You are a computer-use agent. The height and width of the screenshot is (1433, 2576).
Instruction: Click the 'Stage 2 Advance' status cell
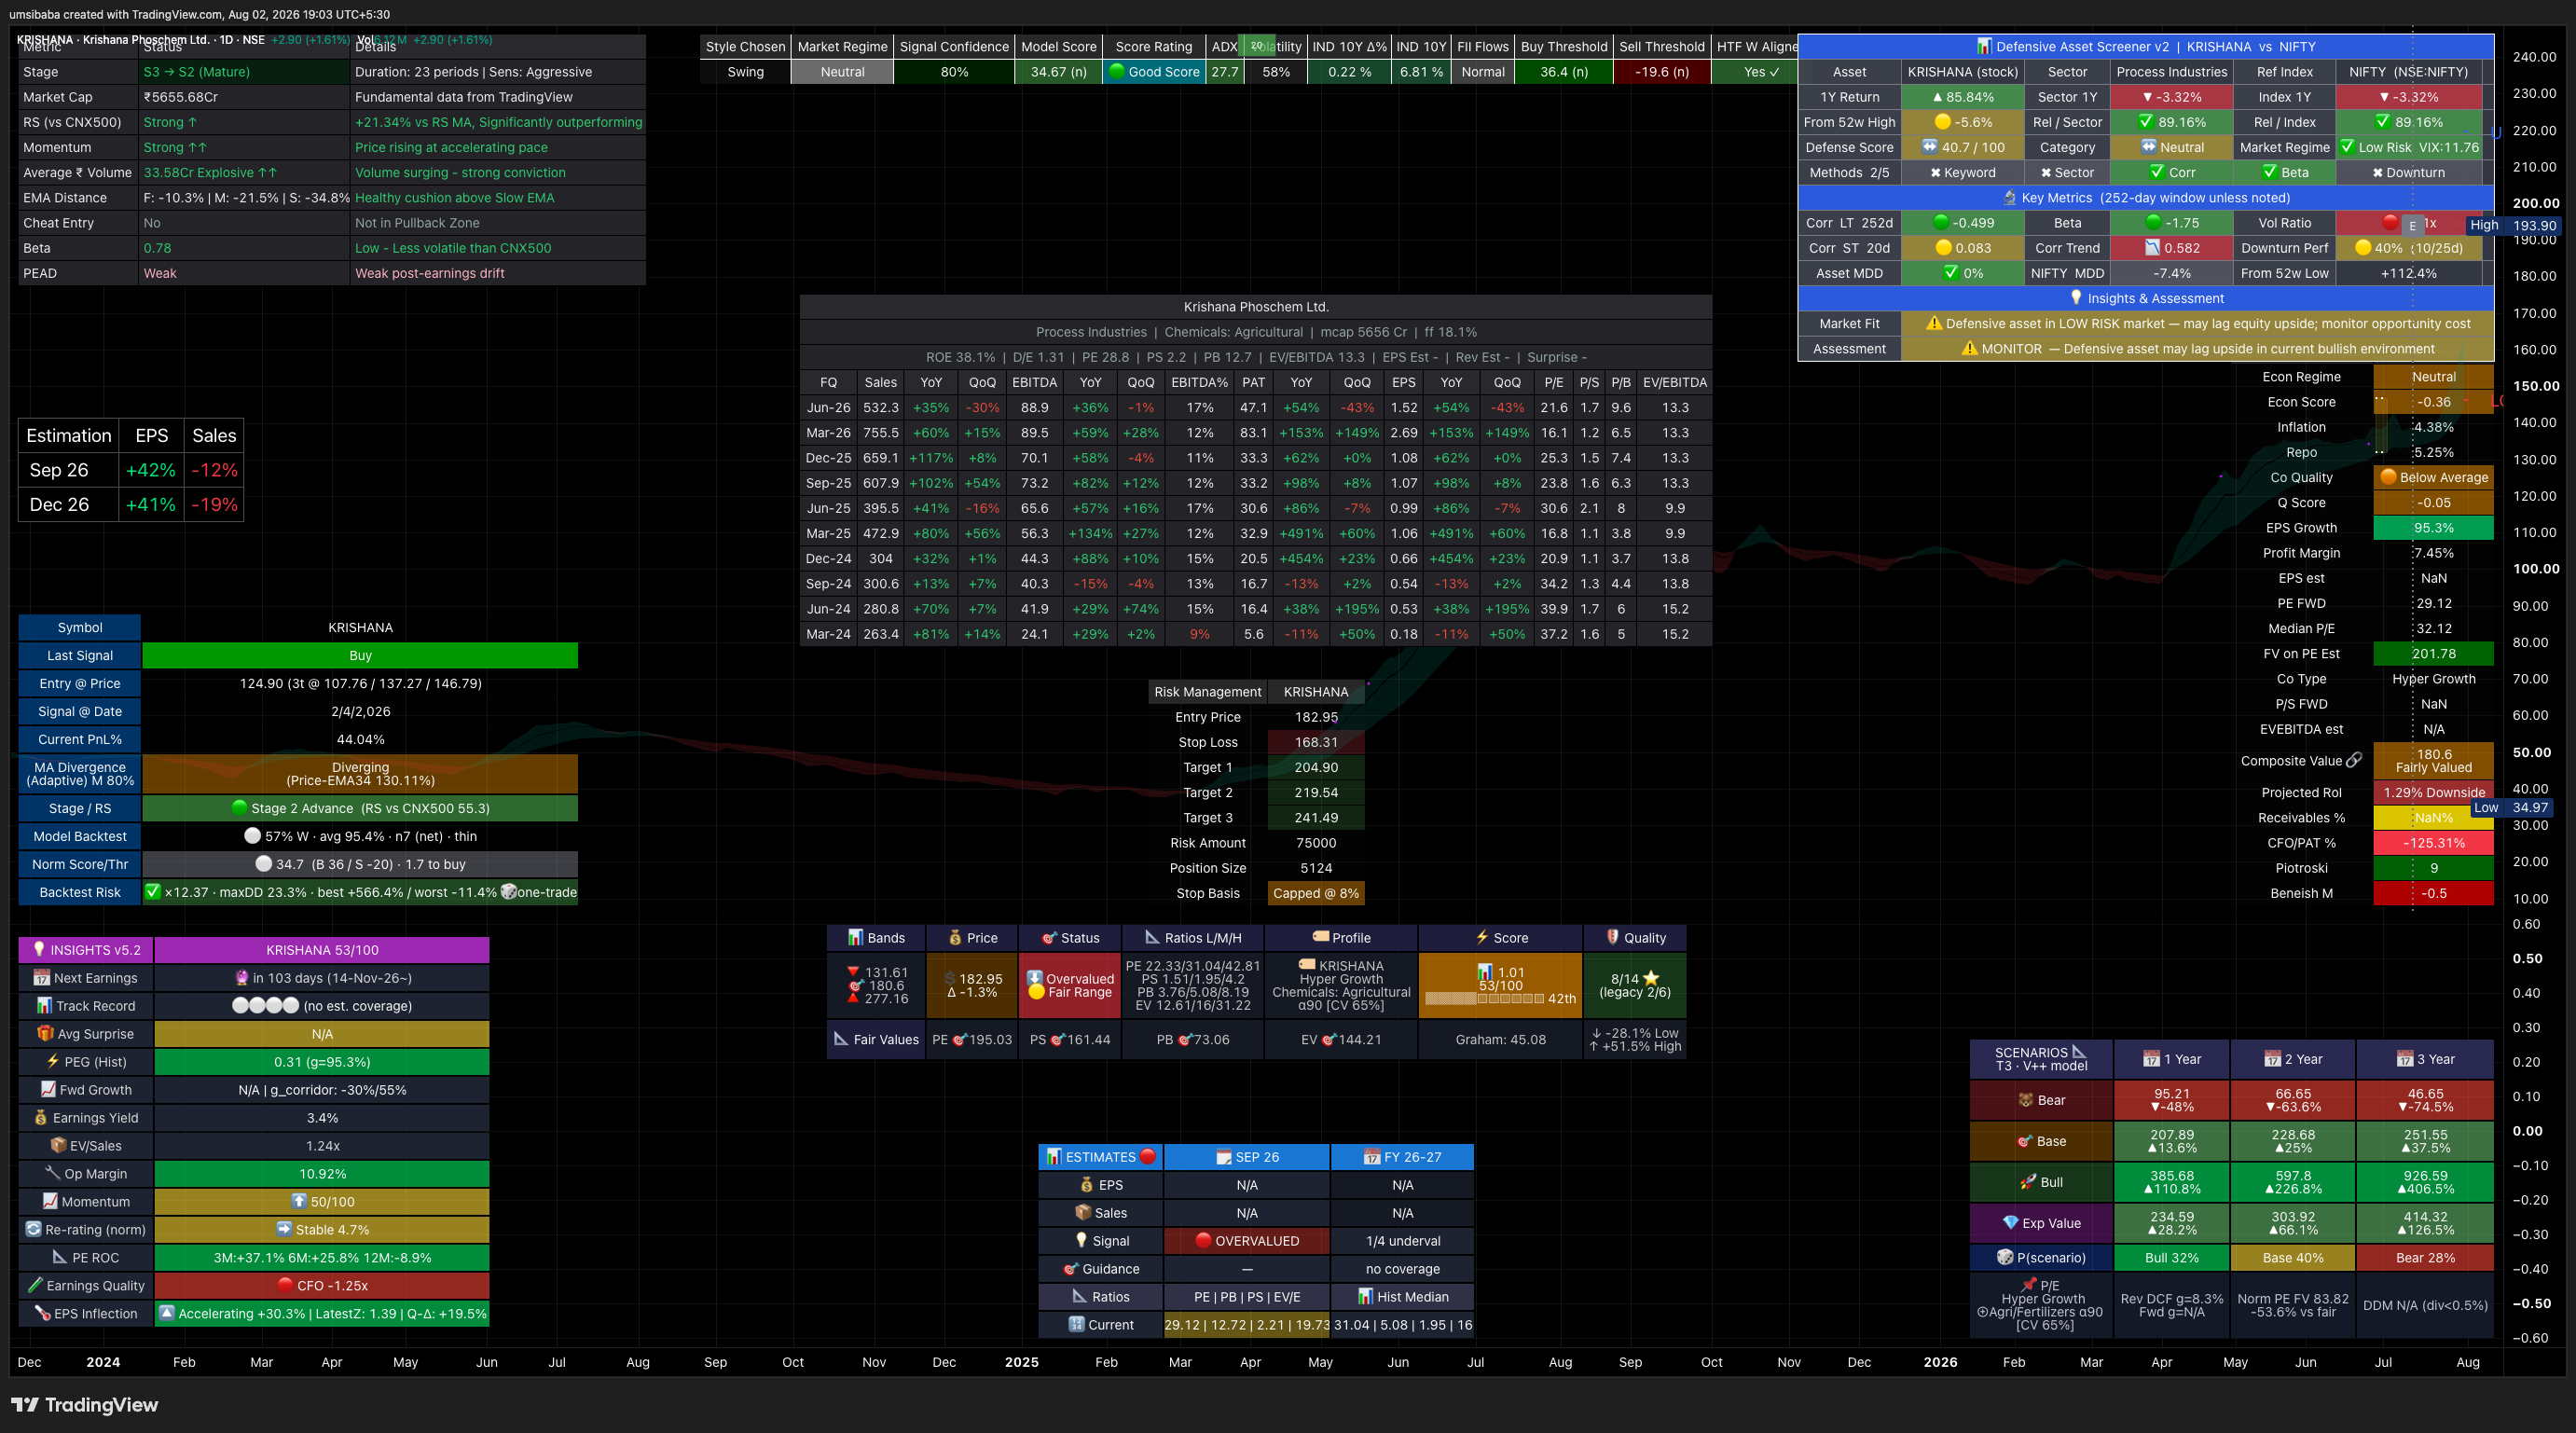[360, 808]
